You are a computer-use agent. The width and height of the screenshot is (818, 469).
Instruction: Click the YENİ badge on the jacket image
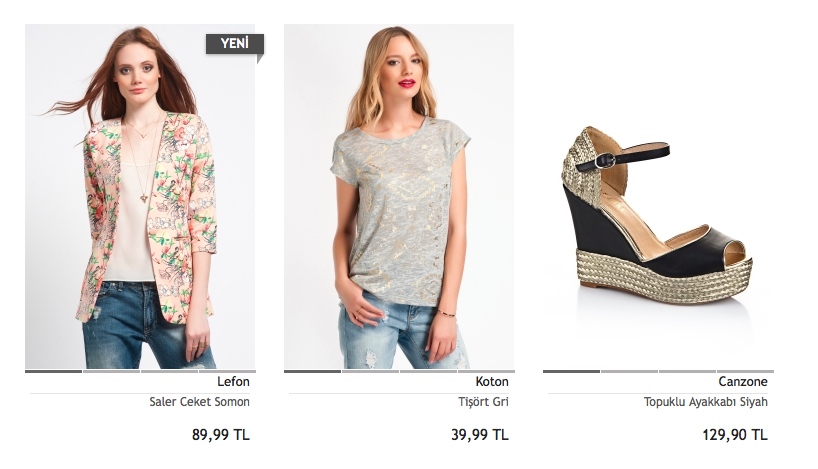235,44
